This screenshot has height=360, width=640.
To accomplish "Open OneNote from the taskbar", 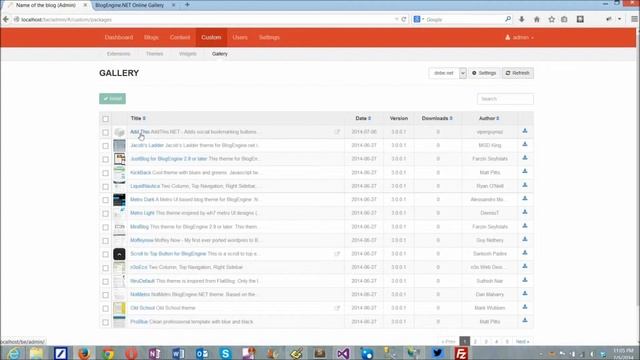I will point(155,353).
